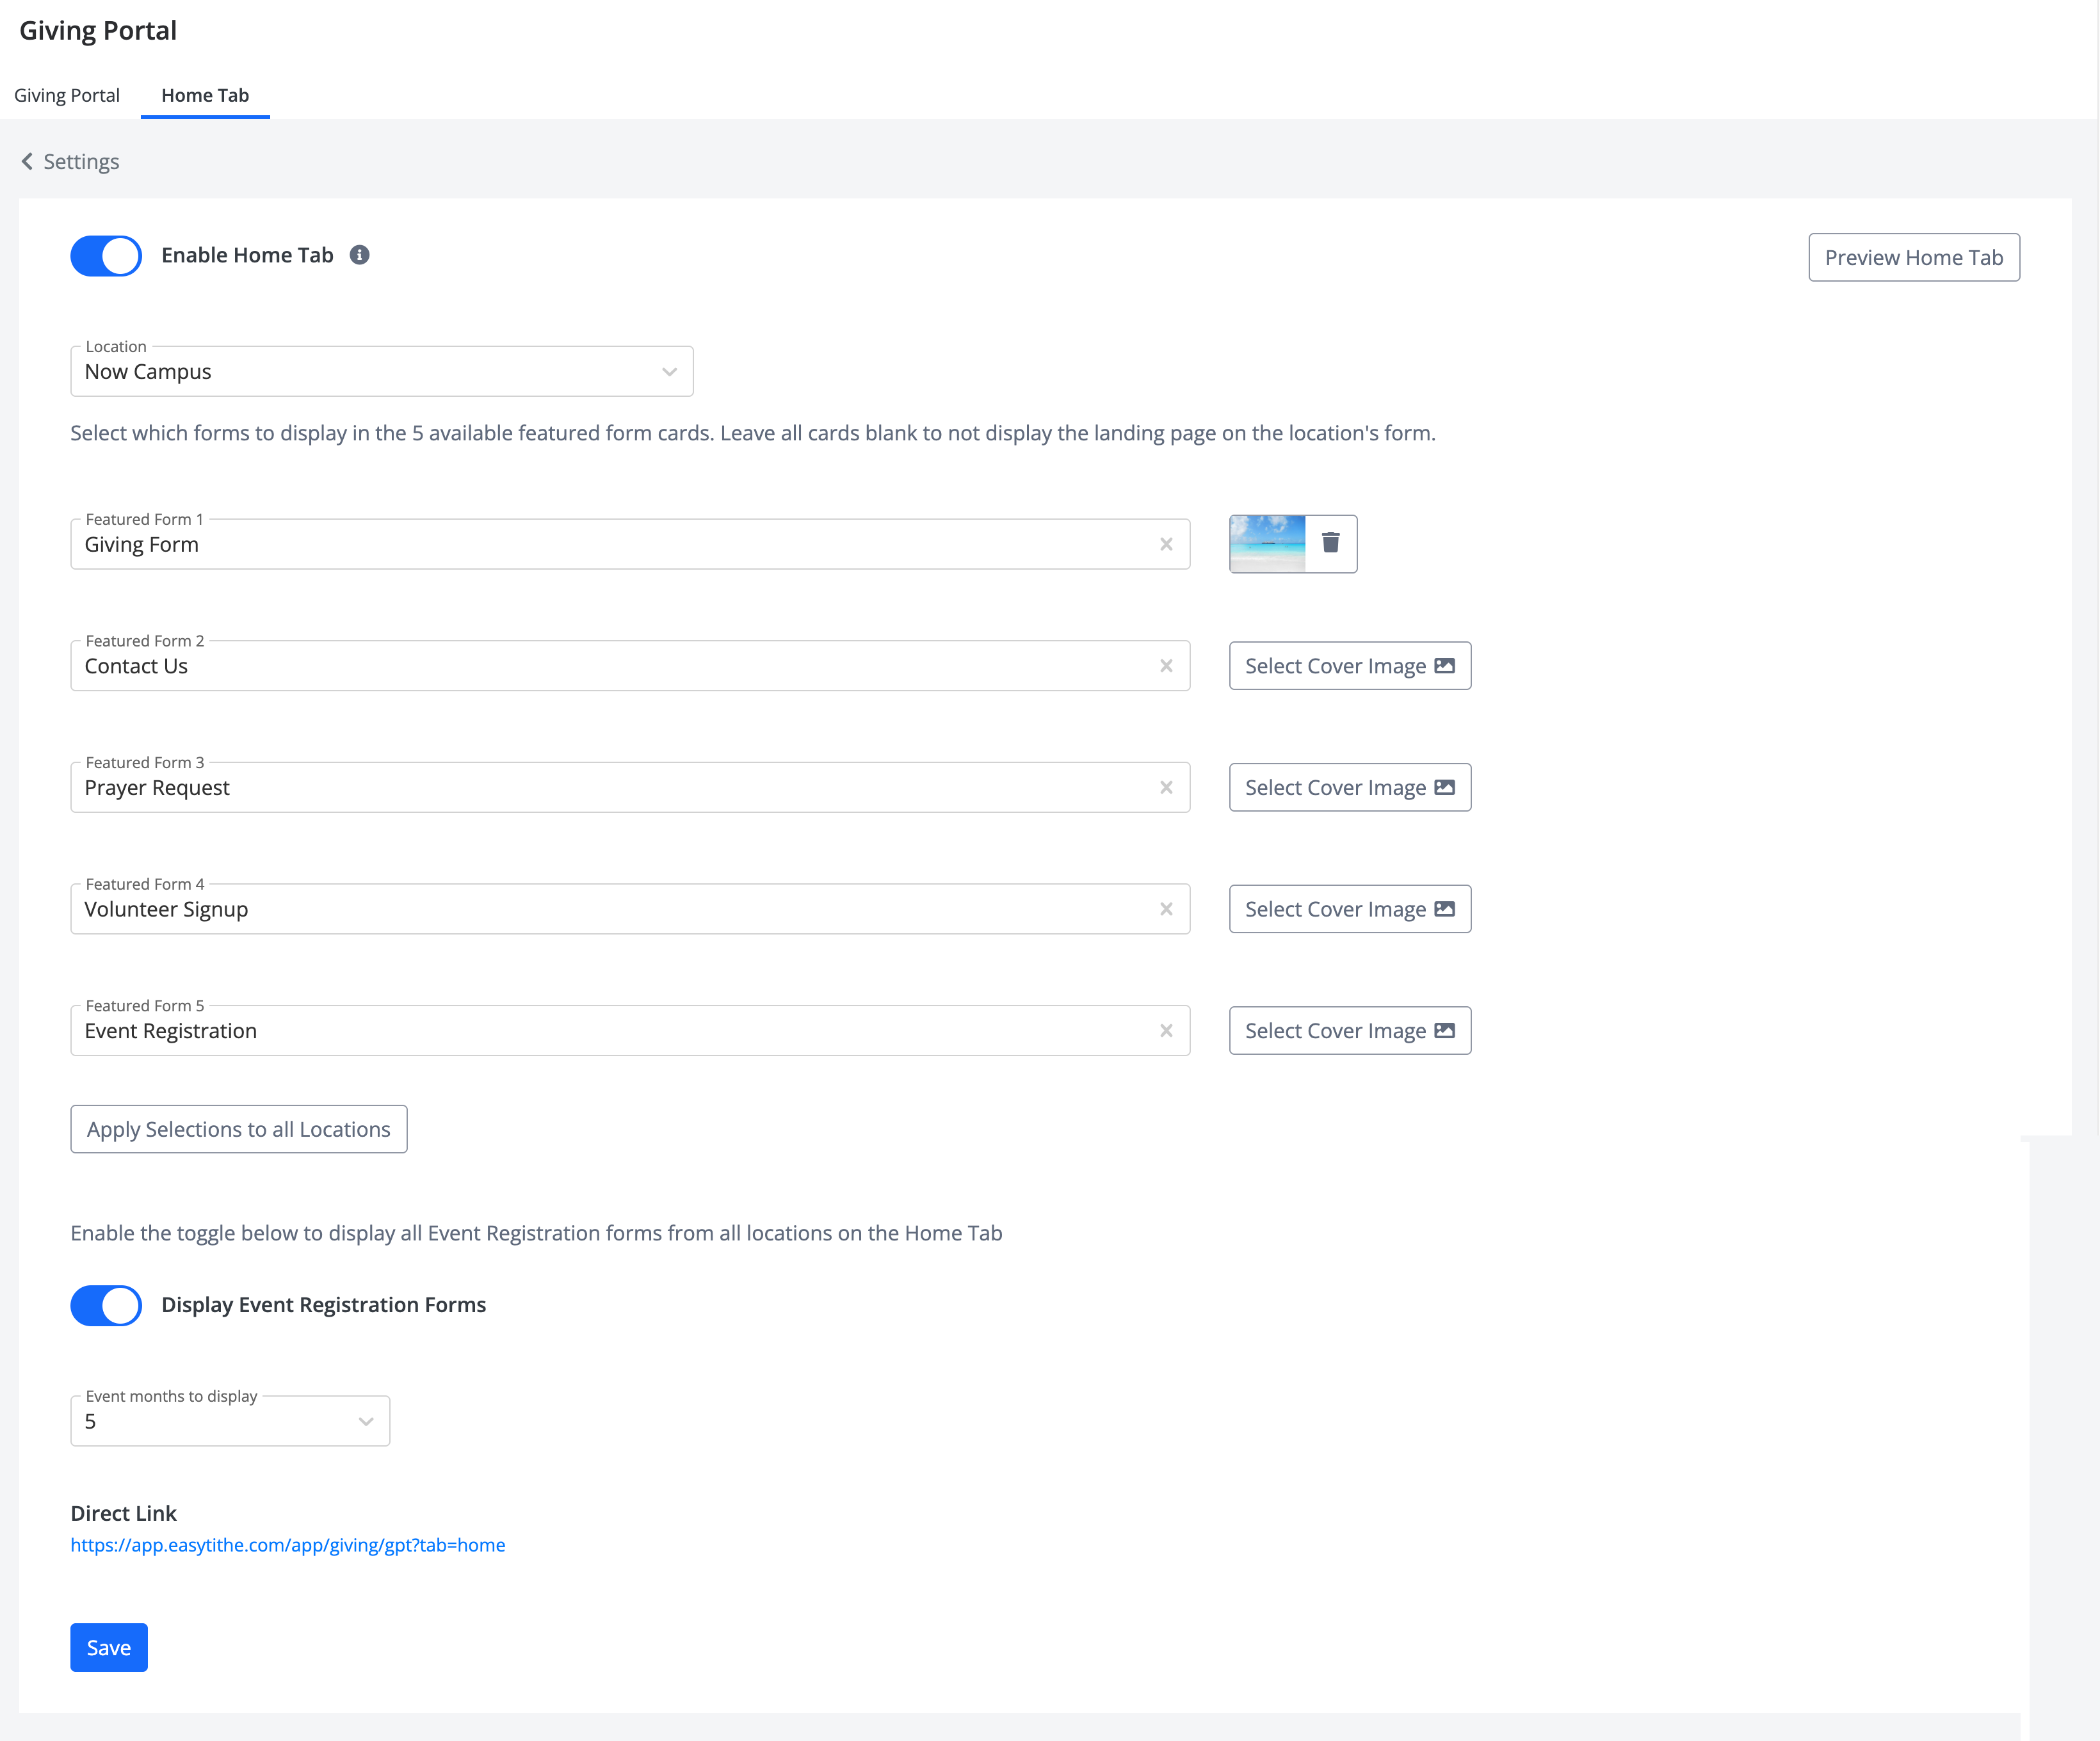Clear the Giving Form selection
Screen dimensions: 2100x1741
point(1166,544)
